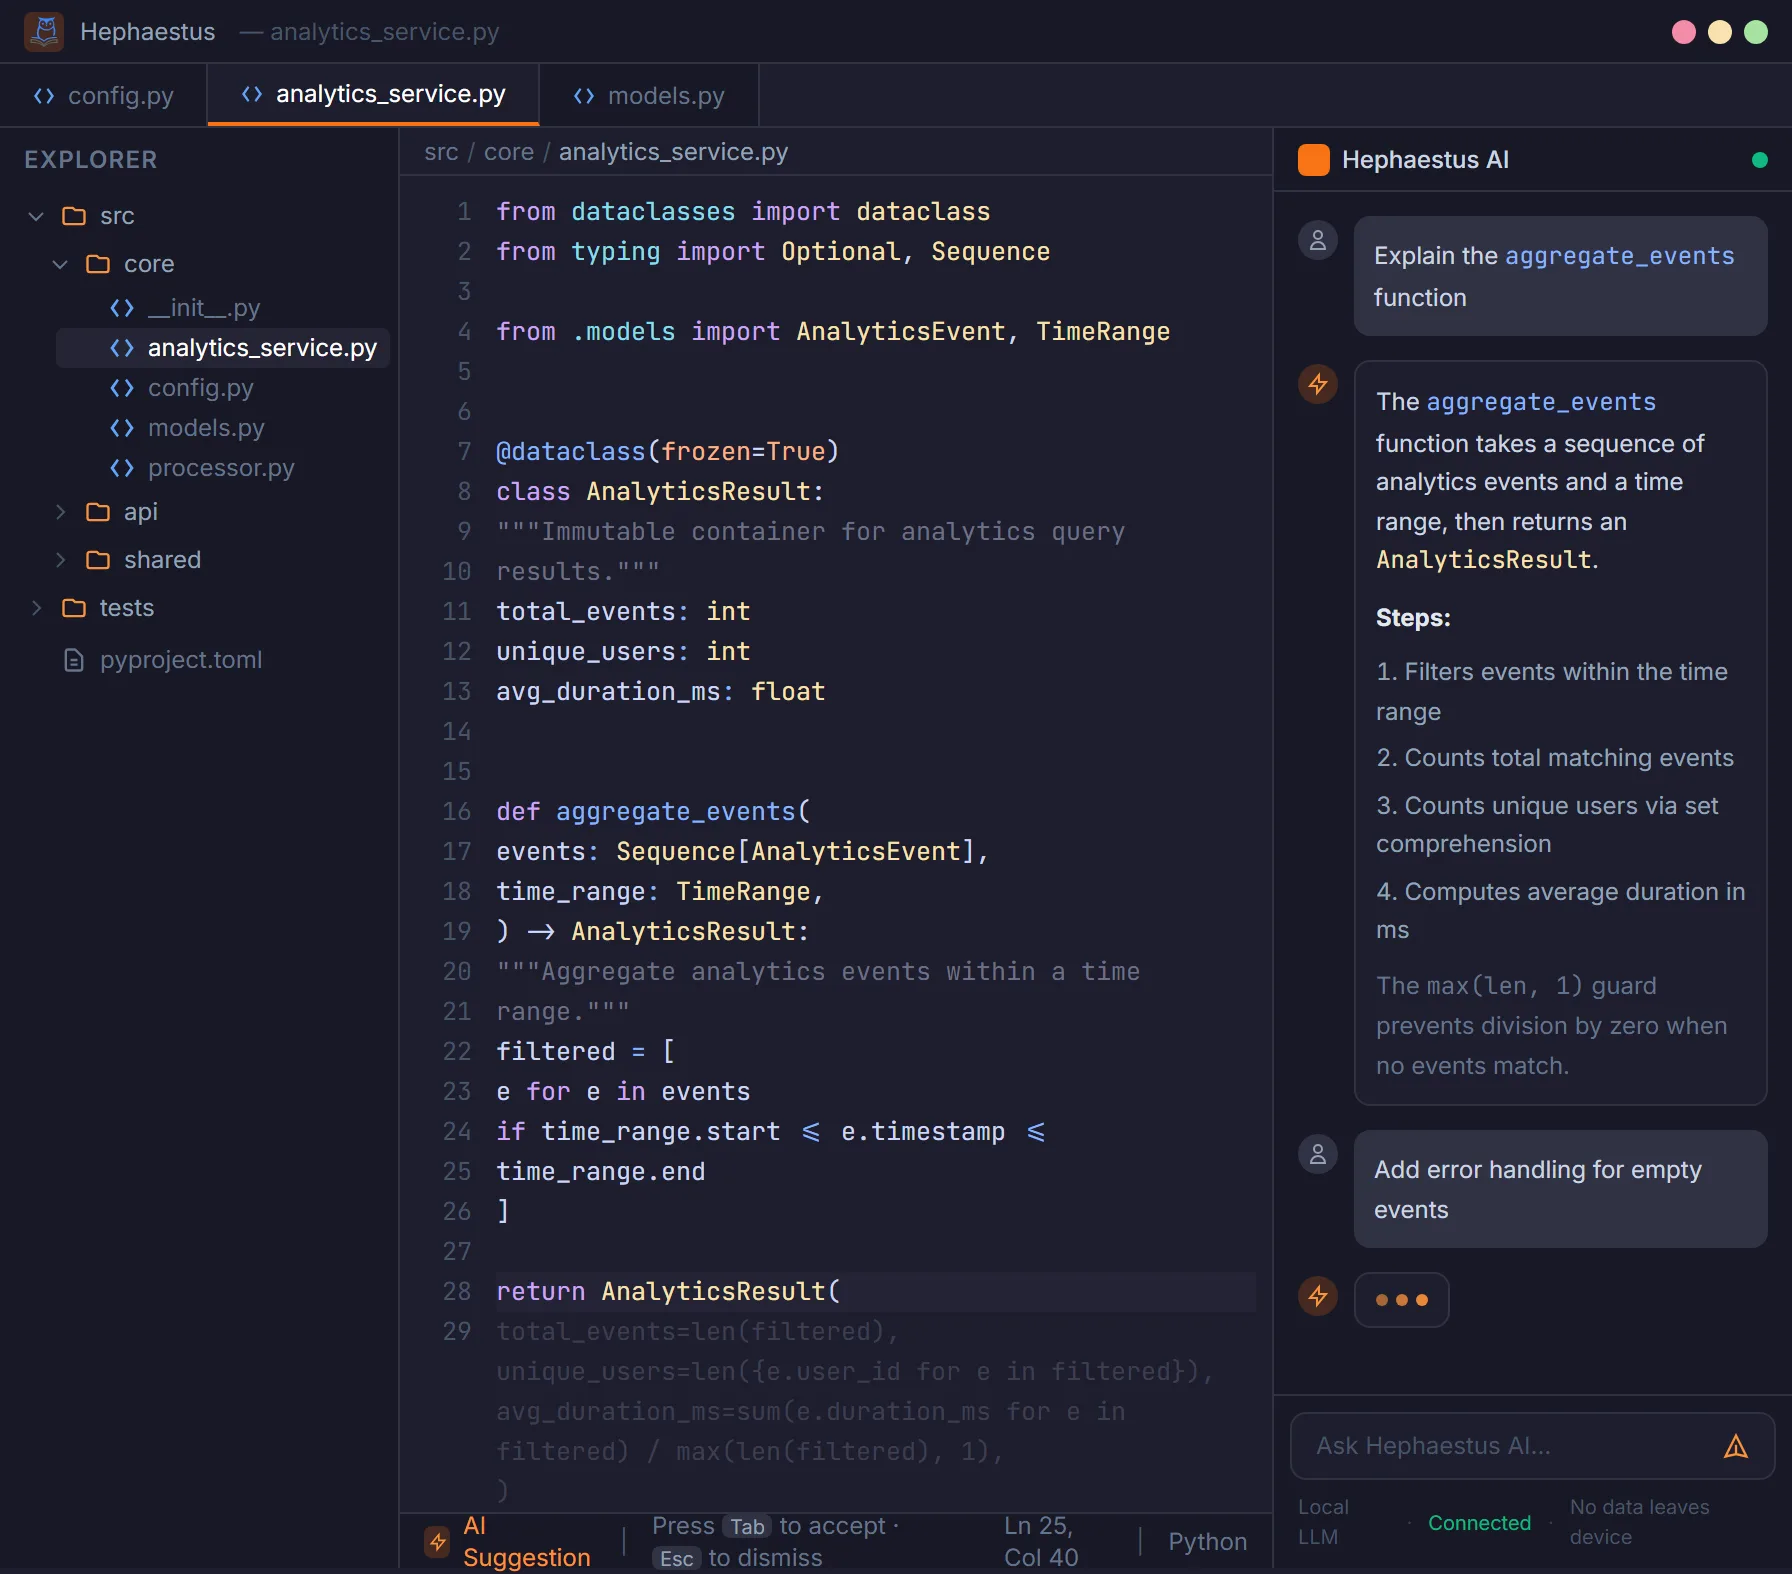Click the AI Suggestion bolt icon in status bar
The image size is (1792, 1574).
click(x=437, y=1542)
